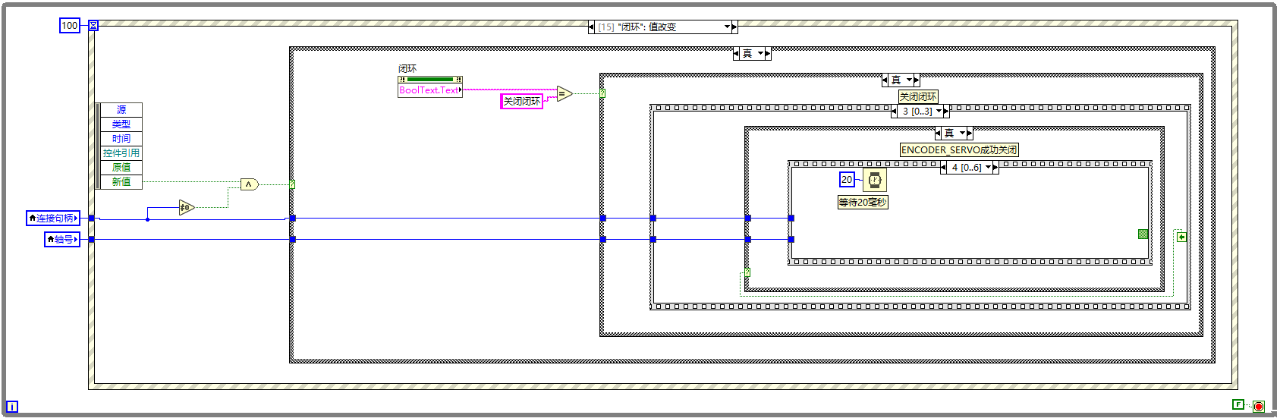Select the False boolean constant near the stop terminal
The image size is (1280, 419).
tap(1238, 404)
